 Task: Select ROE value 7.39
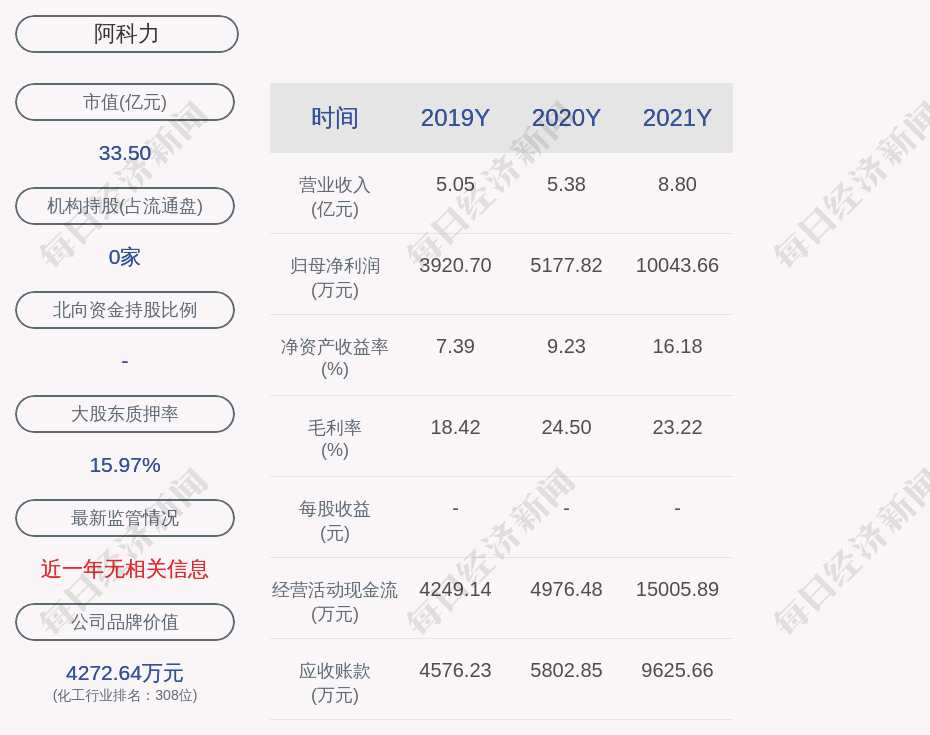[x=455, y=346]
